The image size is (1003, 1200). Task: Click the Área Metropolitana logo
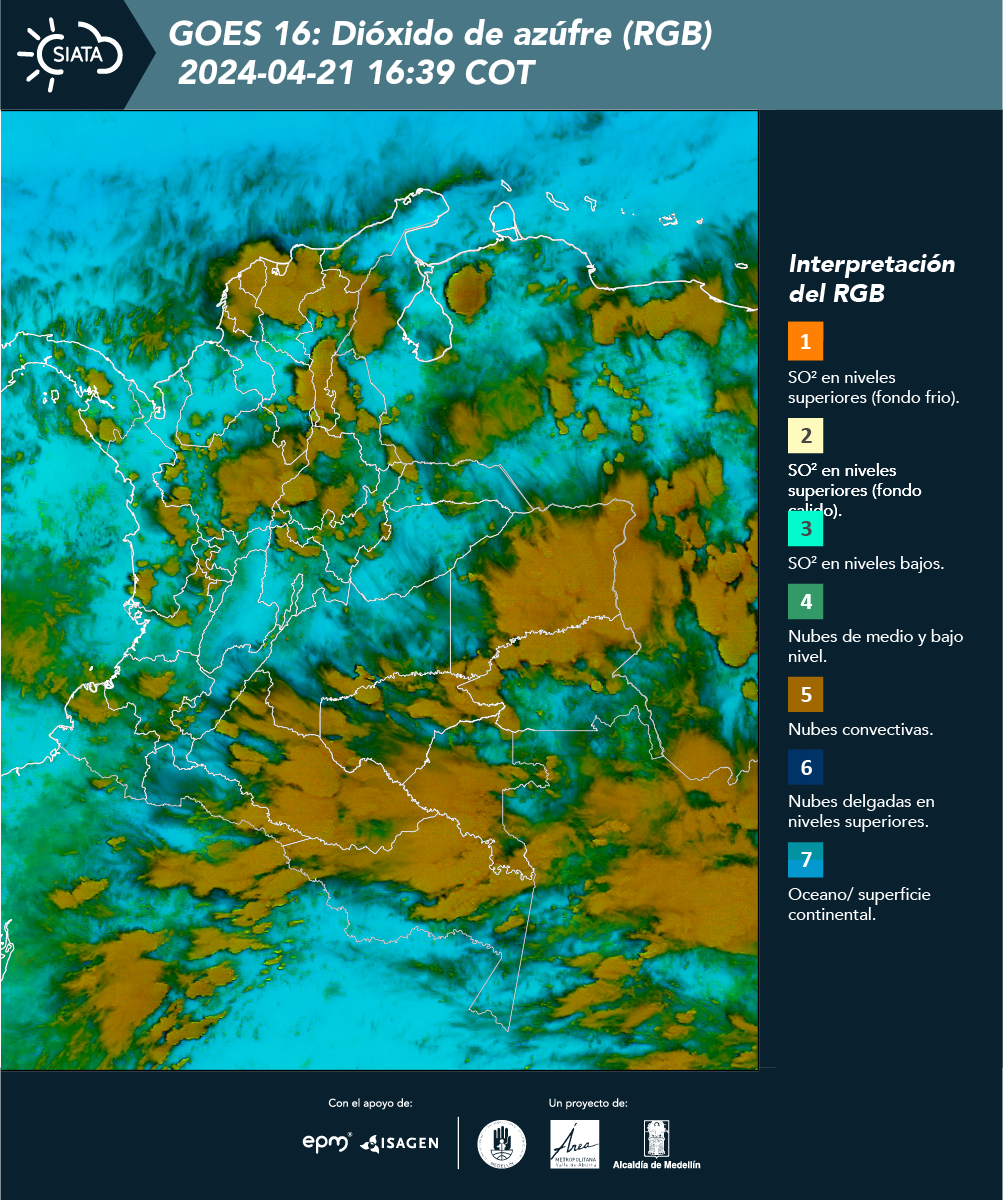coord(575,1144)
